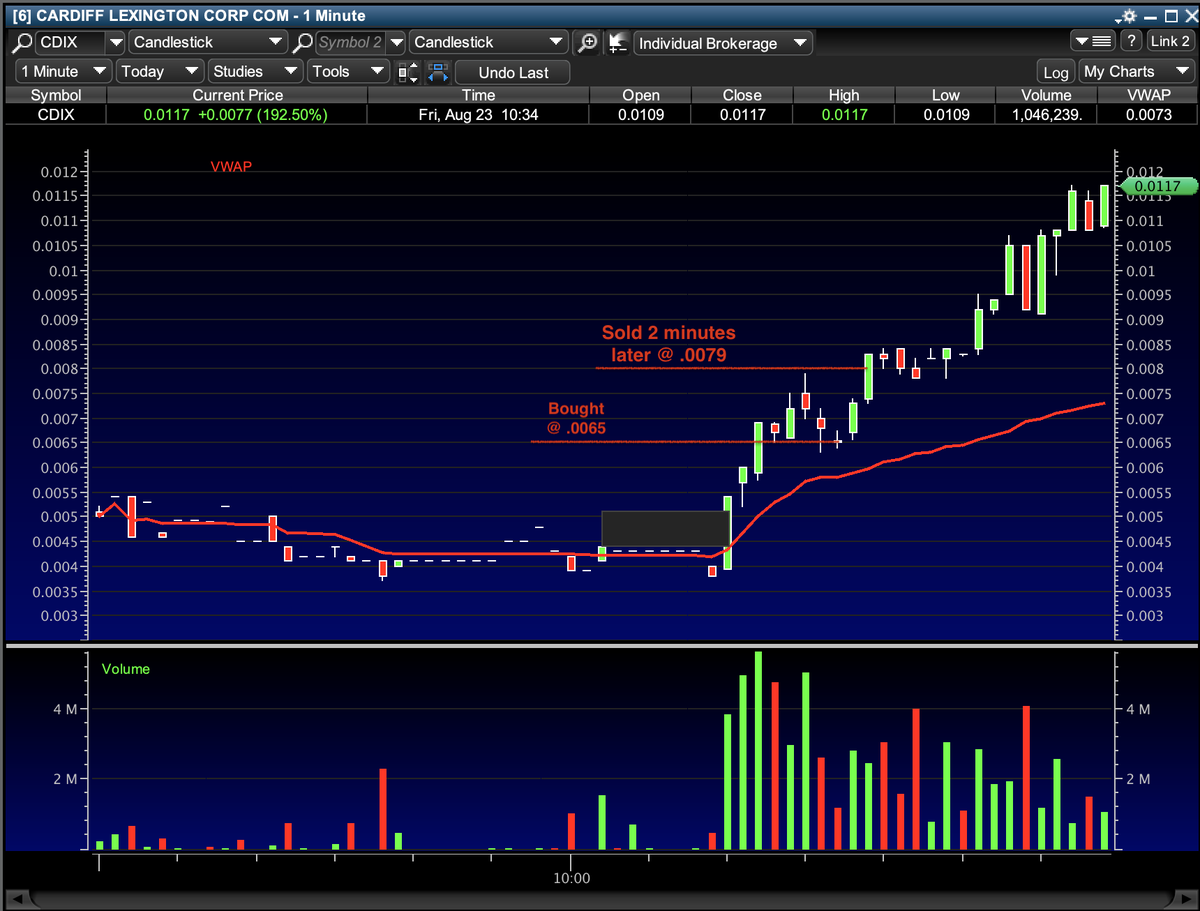Screen dimensions: 1200x911
Task: Open the My Charts dropdown
Action: pos(1136,72)
